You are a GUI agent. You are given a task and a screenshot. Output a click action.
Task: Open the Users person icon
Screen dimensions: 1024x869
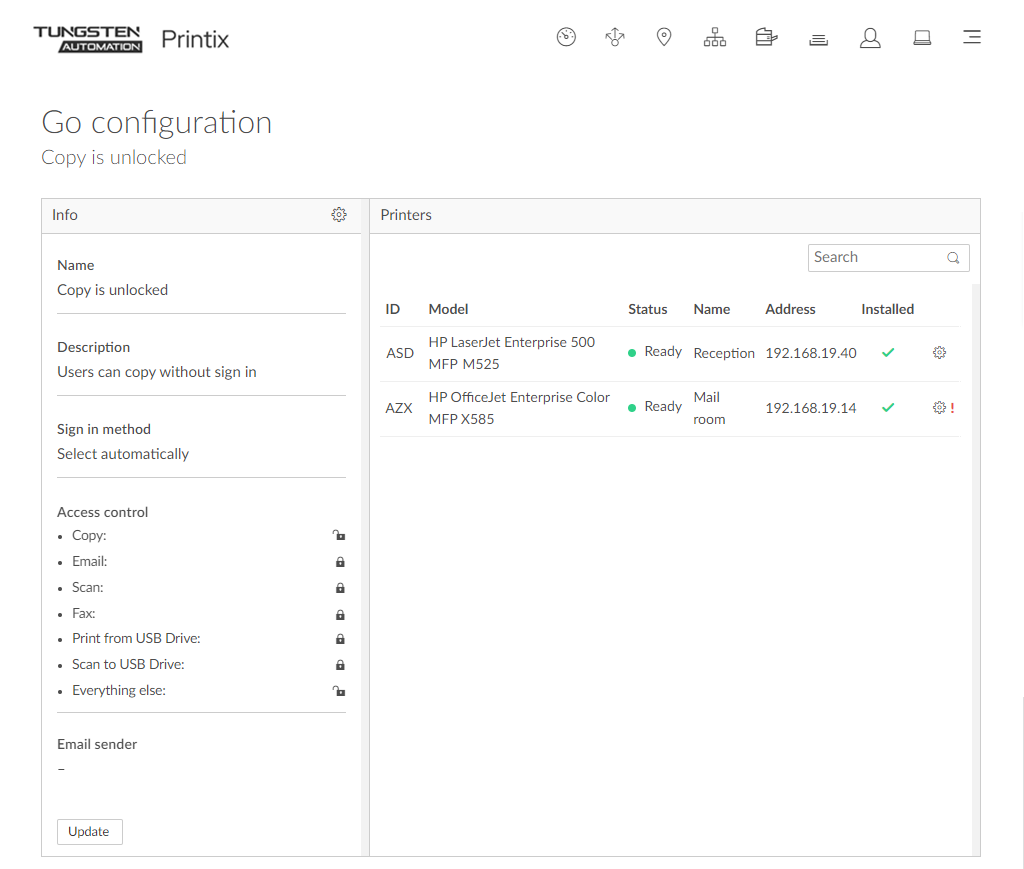click(x=870, y=38)
